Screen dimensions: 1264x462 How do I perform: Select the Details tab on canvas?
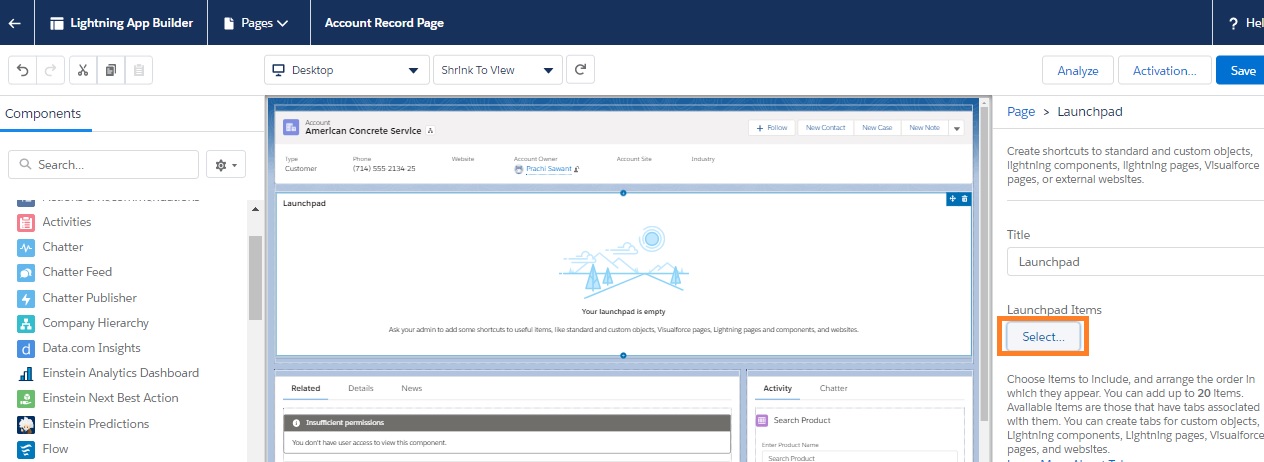point(361,388)
